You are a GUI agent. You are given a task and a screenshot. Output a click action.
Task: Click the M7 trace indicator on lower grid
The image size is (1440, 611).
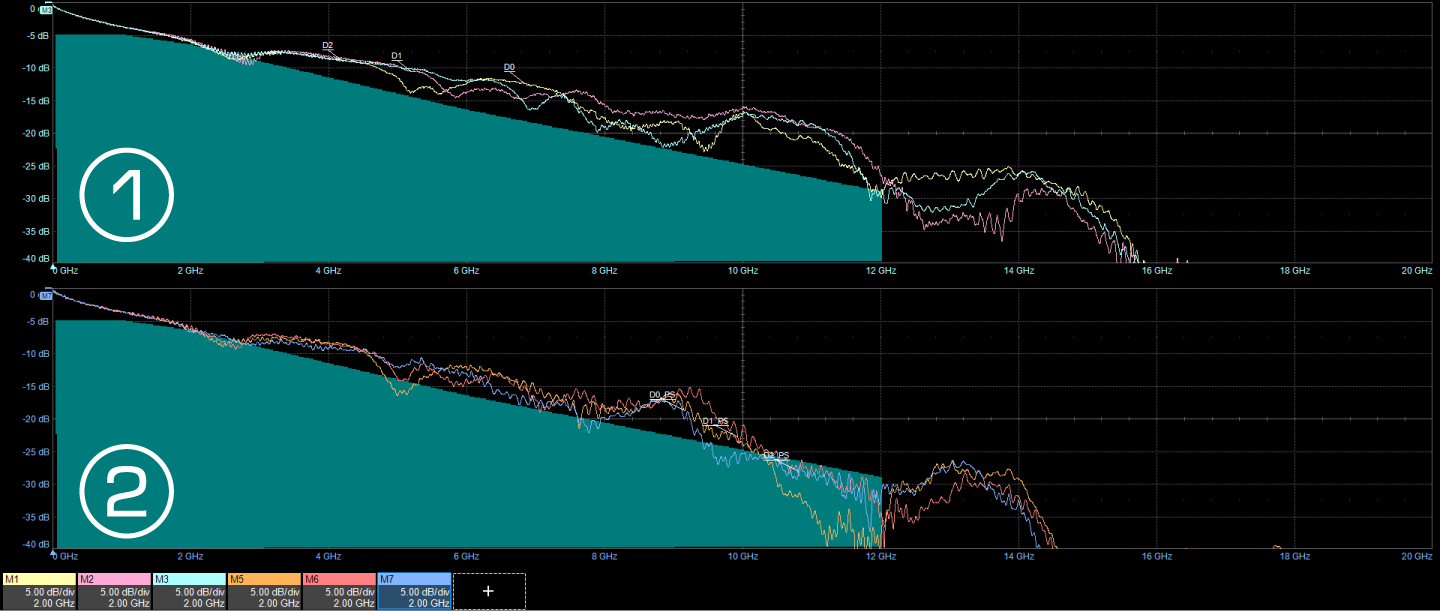pos(46,297)
